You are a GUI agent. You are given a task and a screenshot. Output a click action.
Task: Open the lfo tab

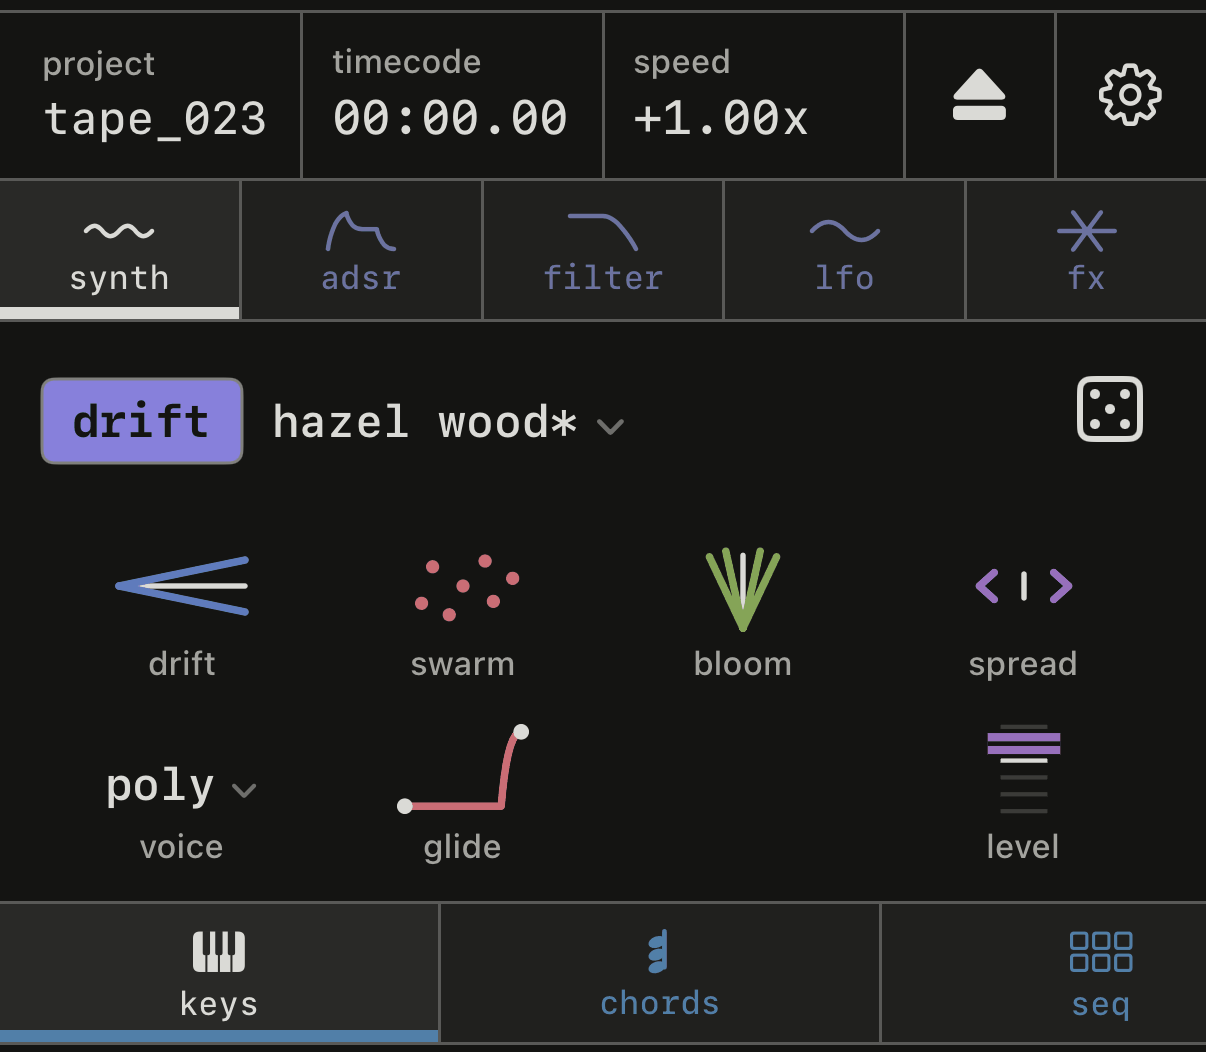844,250
